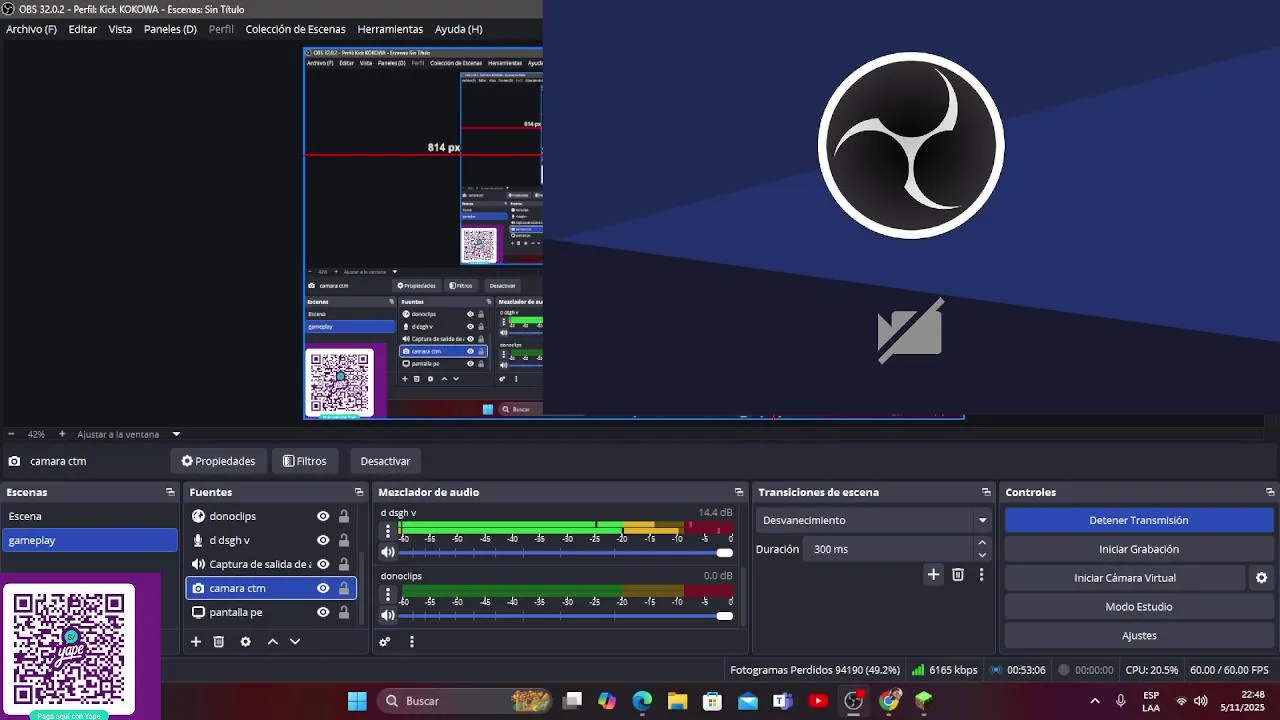The image size is (1280, 720).
Task: Hide the donoclips source
Action: coord(323,516)
